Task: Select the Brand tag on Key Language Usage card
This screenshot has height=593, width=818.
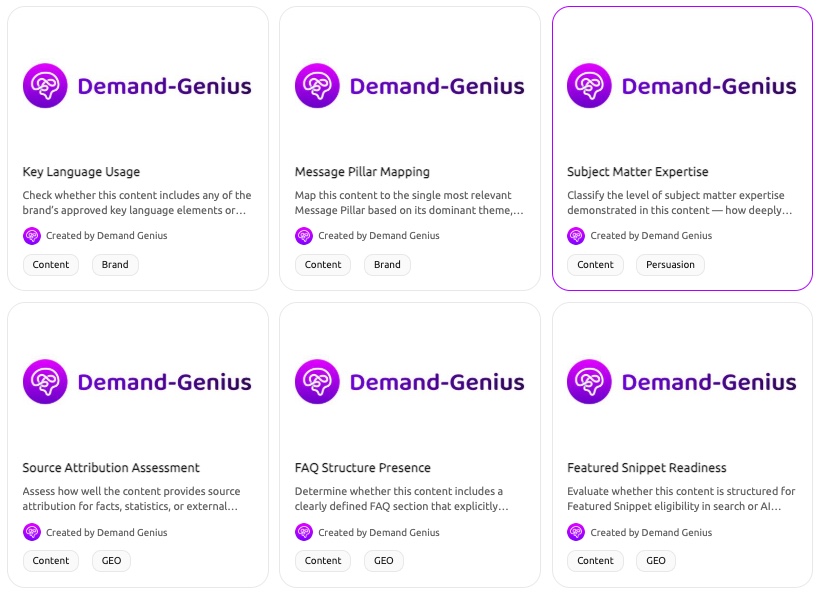Action: (115, 265)
